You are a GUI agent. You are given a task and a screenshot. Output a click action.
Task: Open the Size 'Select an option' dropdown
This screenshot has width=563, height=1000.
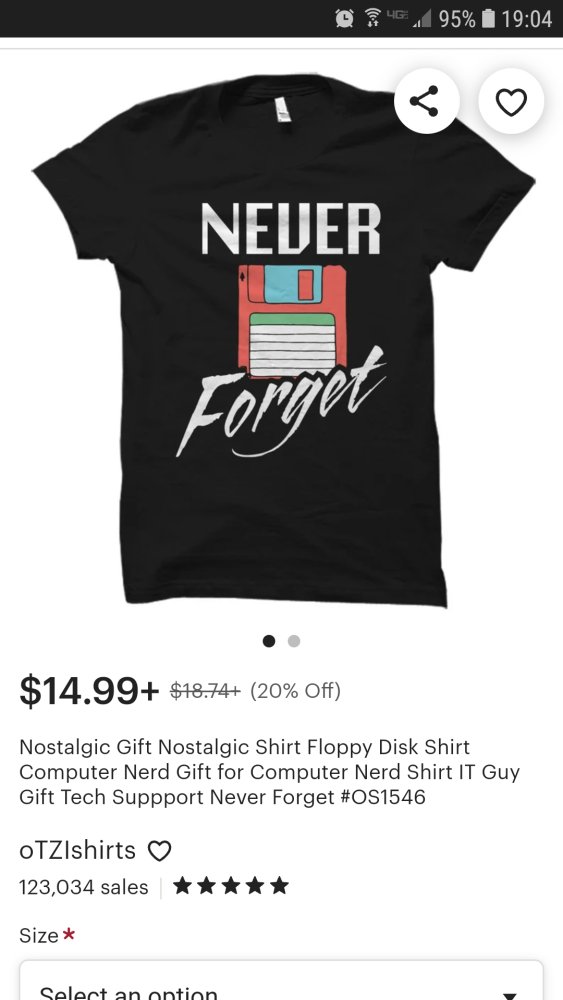point(281,980)
